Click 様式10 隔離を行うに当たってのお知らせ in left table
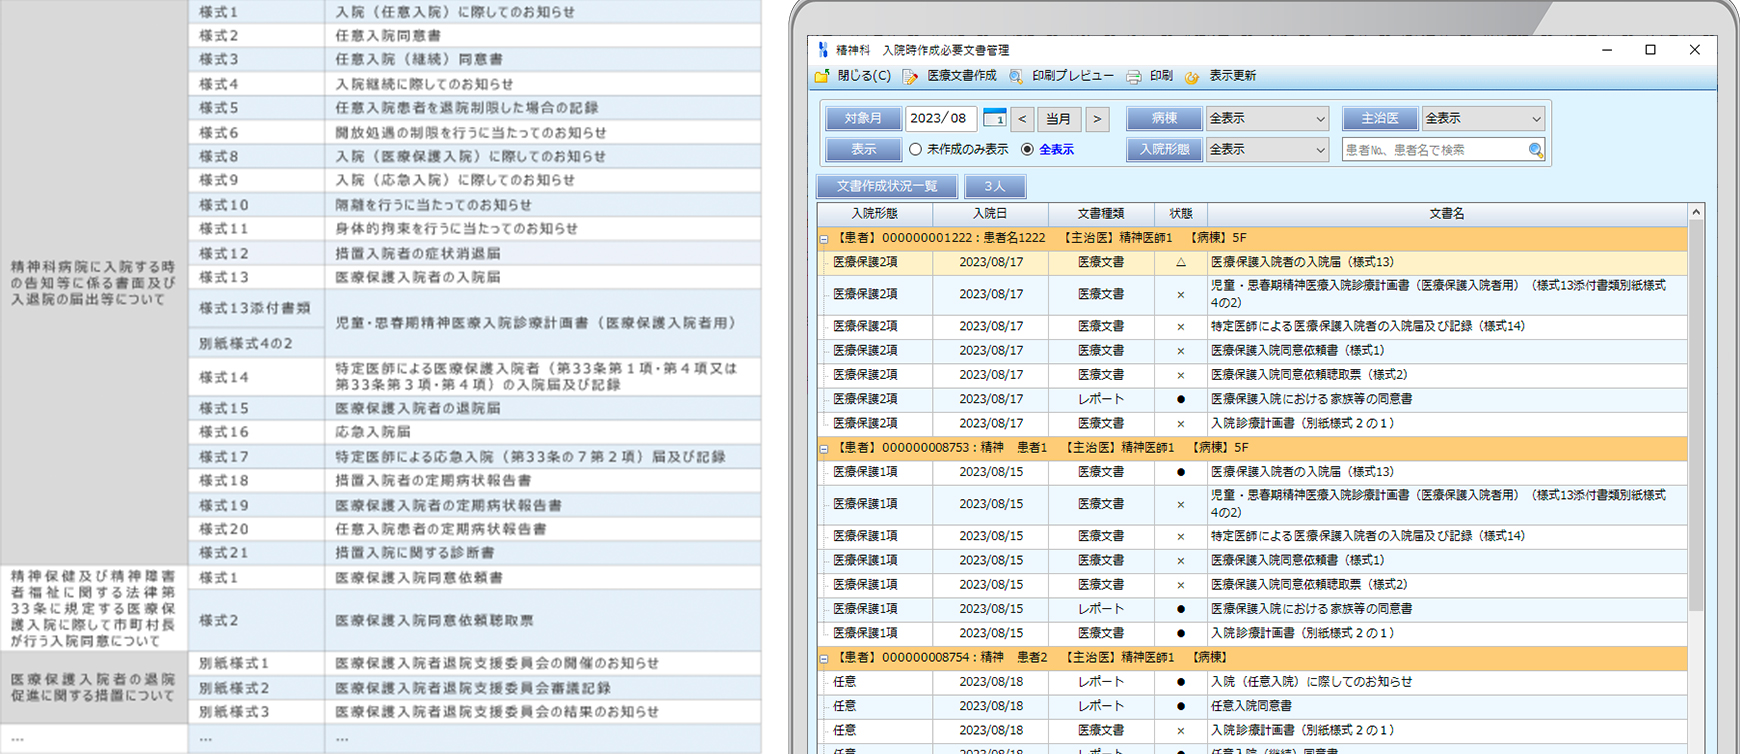 (475, 205)
